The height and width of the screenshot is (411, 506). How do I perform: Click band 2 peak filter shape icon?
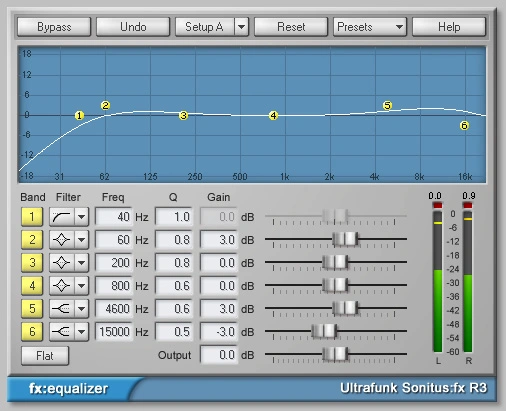click(62, 240)
